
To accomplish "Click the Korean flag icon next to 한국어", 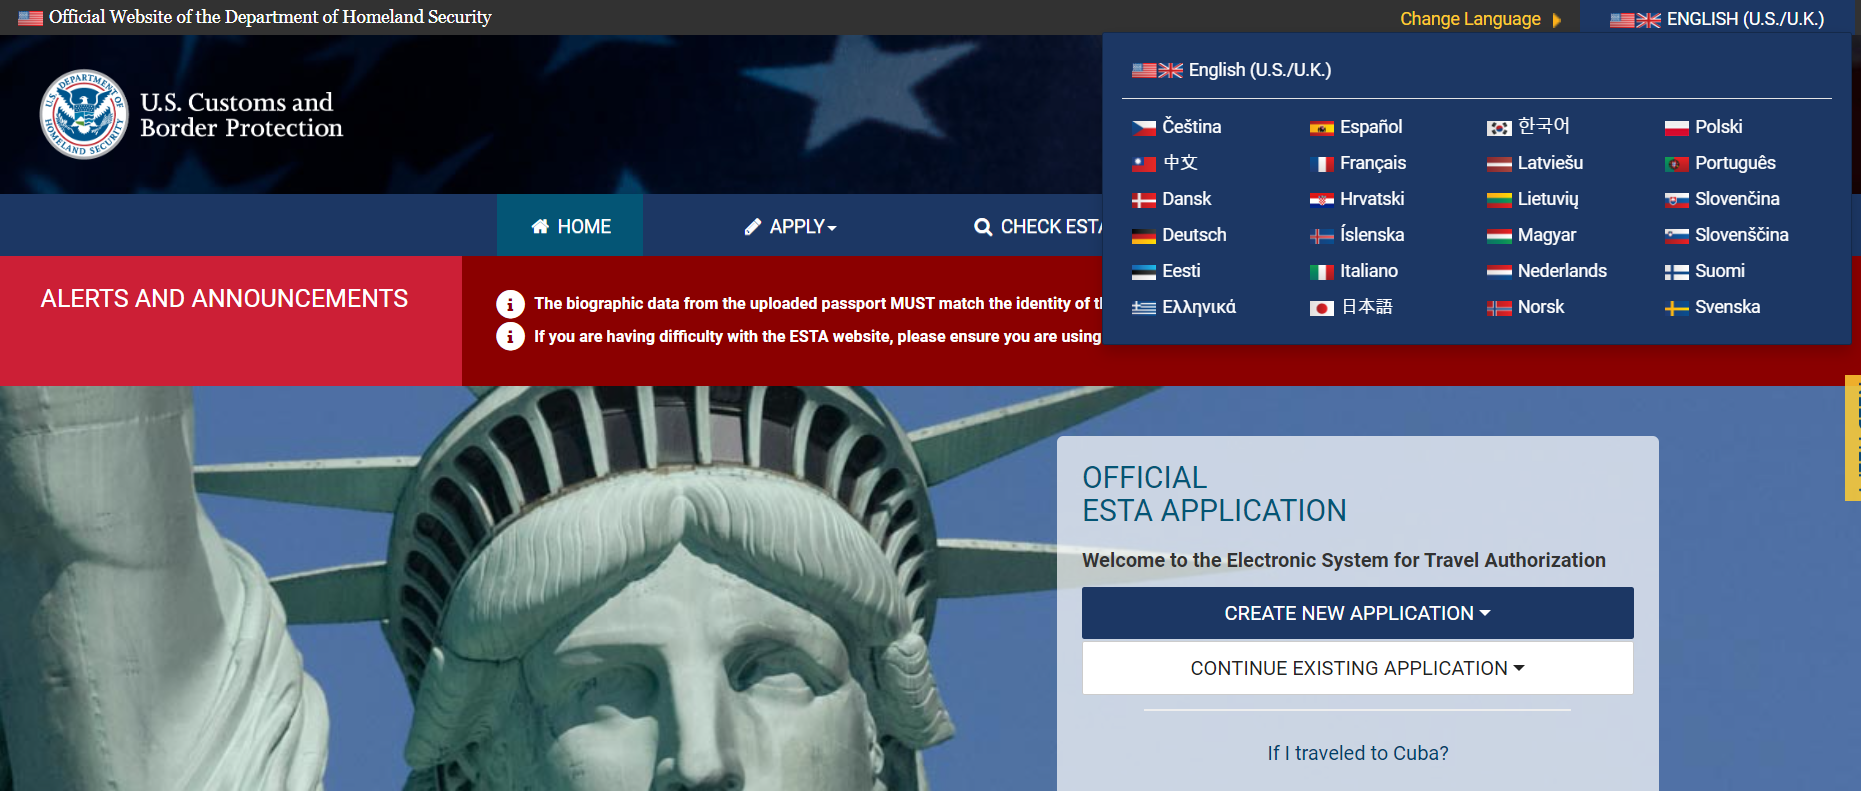I will pyautogui.click(x=1499, y=128).
